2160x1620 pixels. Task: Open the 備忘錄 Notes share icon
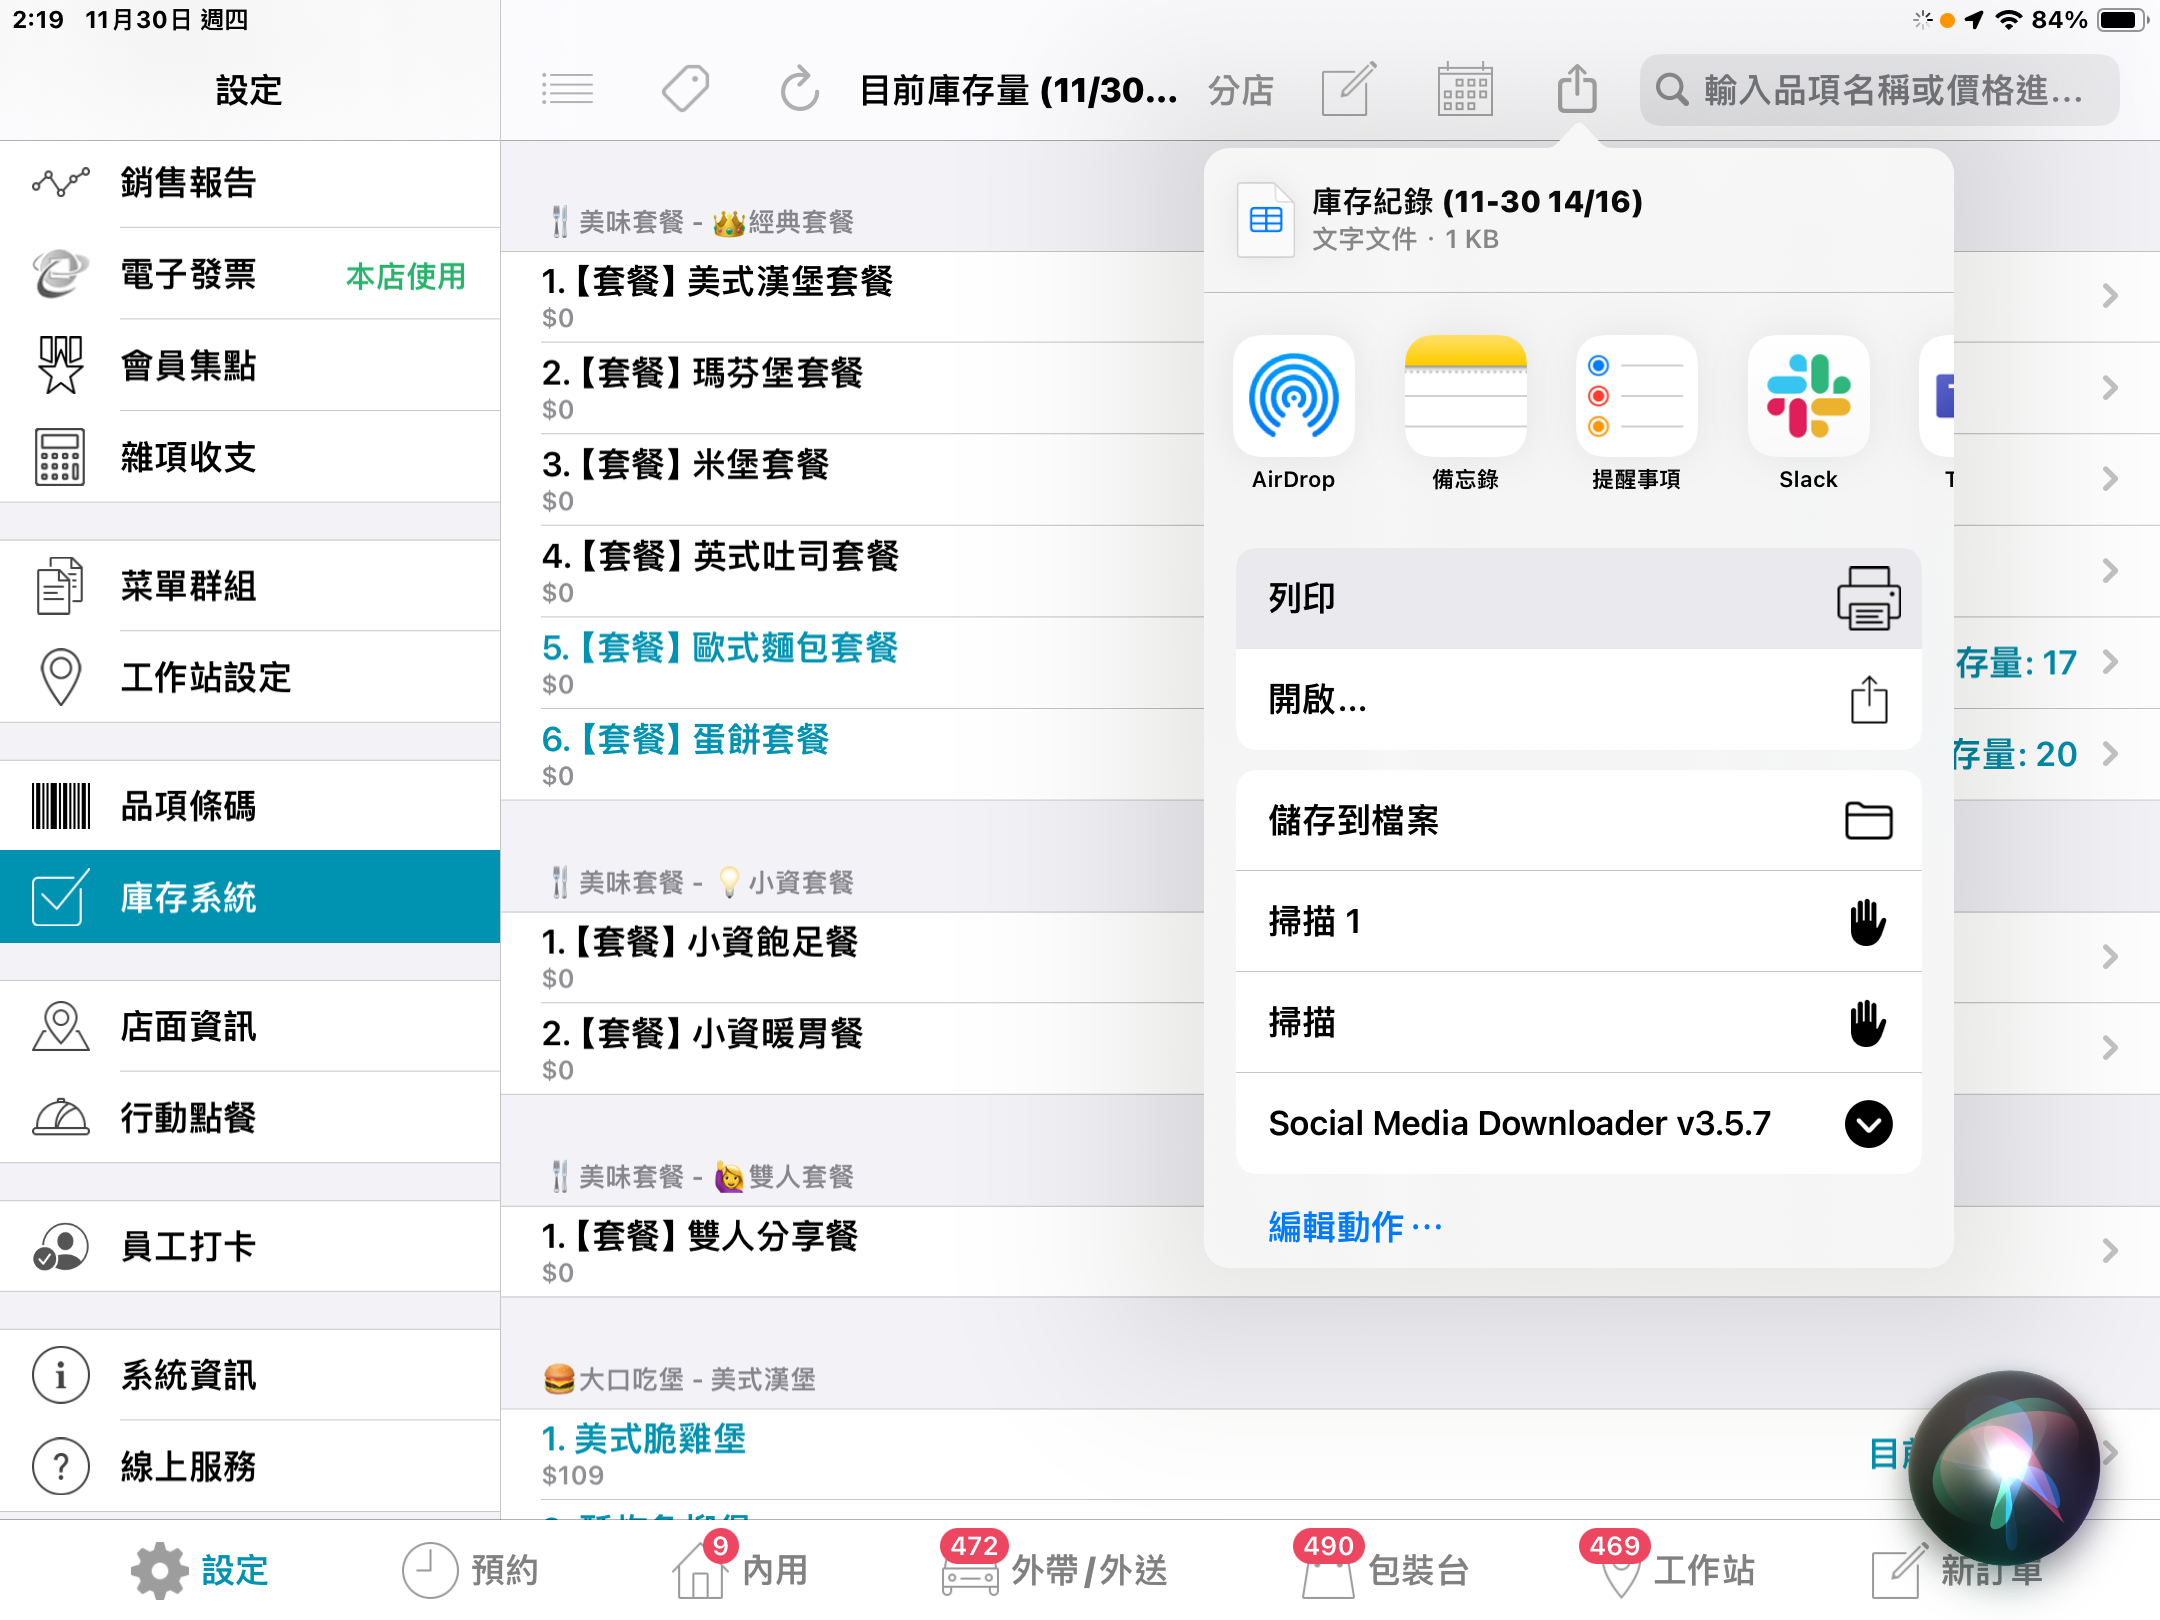click(x=1465, y=397)
